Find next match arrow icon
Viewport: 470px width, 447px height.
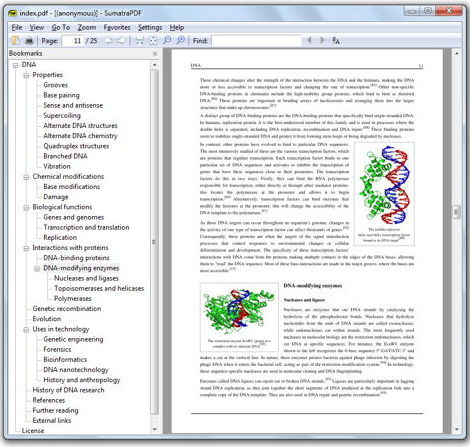(322, 40)
